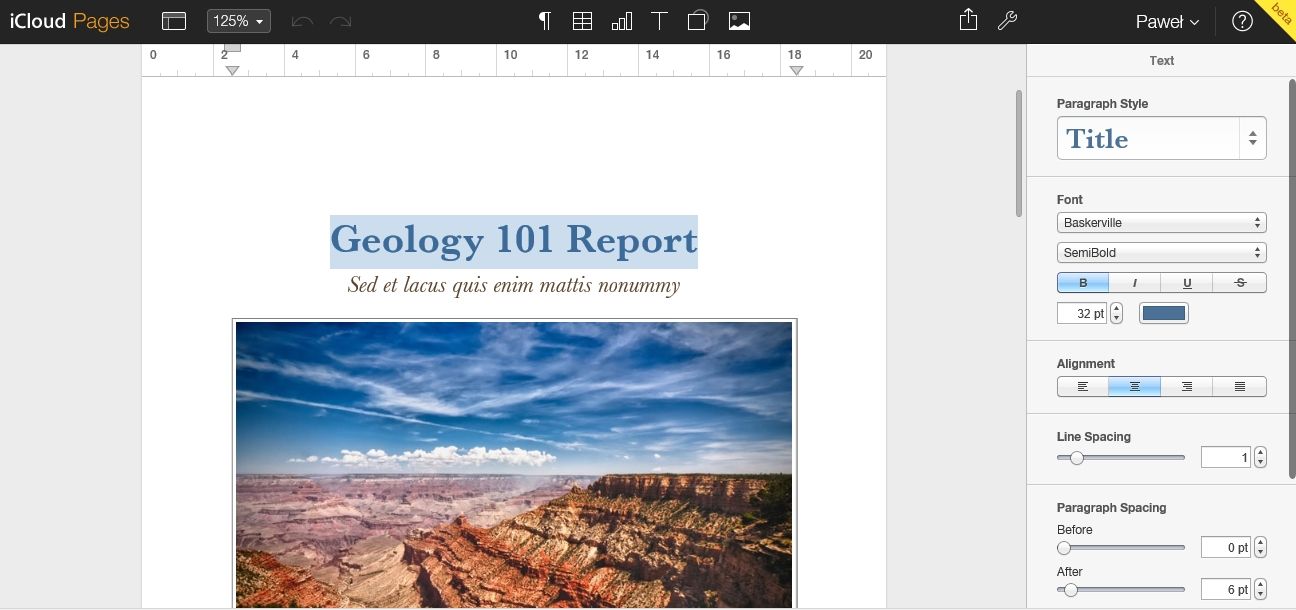
Task: Open the Share icon menu
Action: (968, 20)
